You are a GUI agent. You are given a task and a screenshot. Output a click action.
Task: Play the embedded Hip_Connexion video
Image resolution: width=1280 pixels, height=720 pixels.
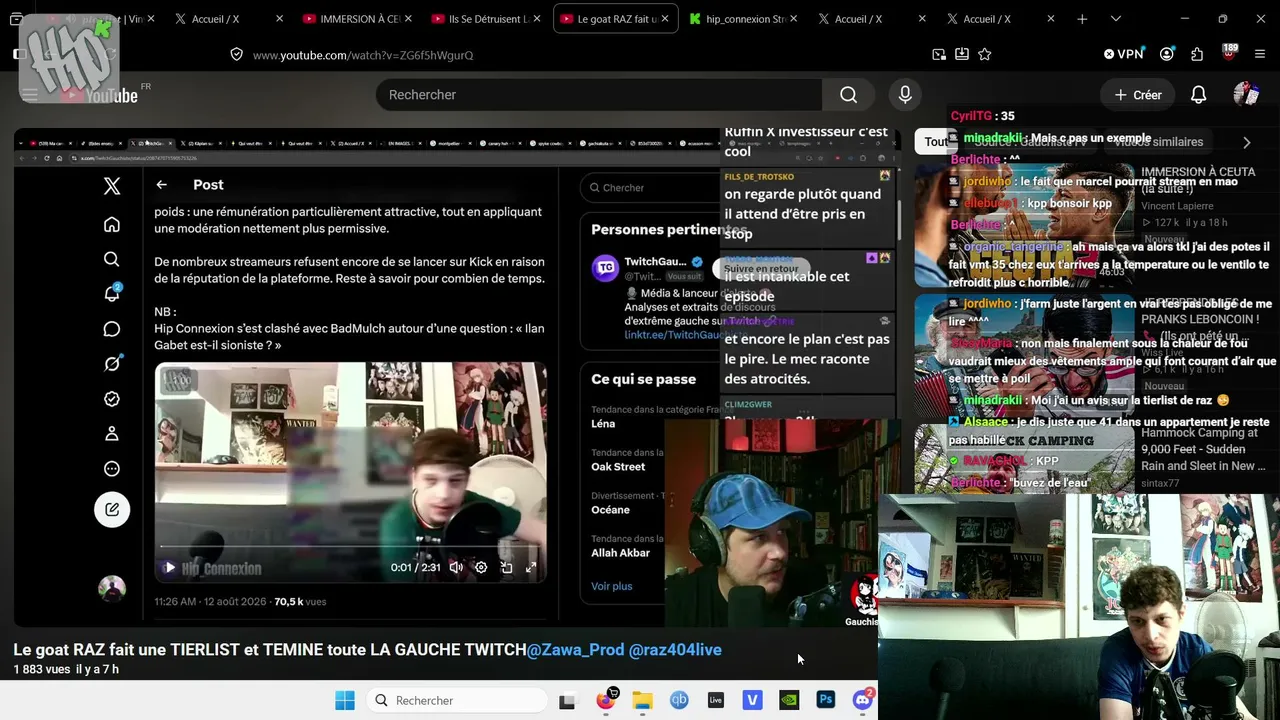point(169,568)
